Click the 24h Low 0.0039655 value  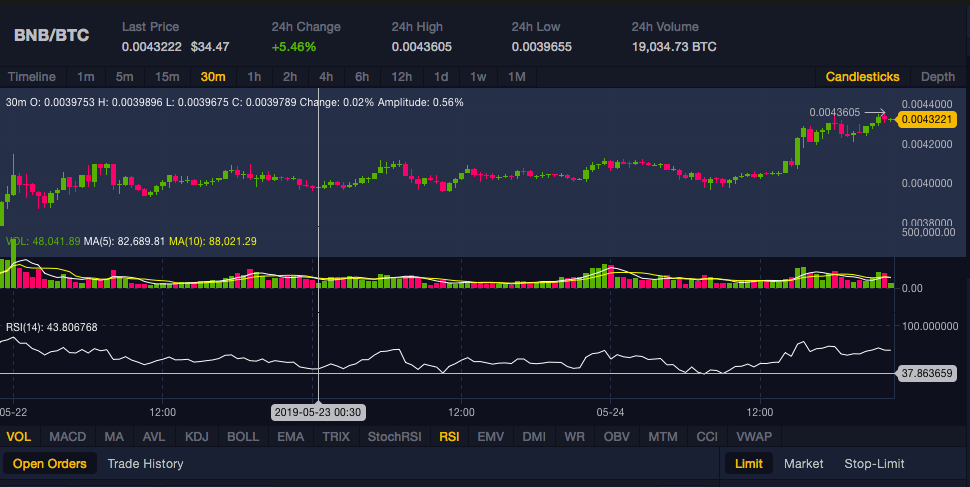coord(541,47)
